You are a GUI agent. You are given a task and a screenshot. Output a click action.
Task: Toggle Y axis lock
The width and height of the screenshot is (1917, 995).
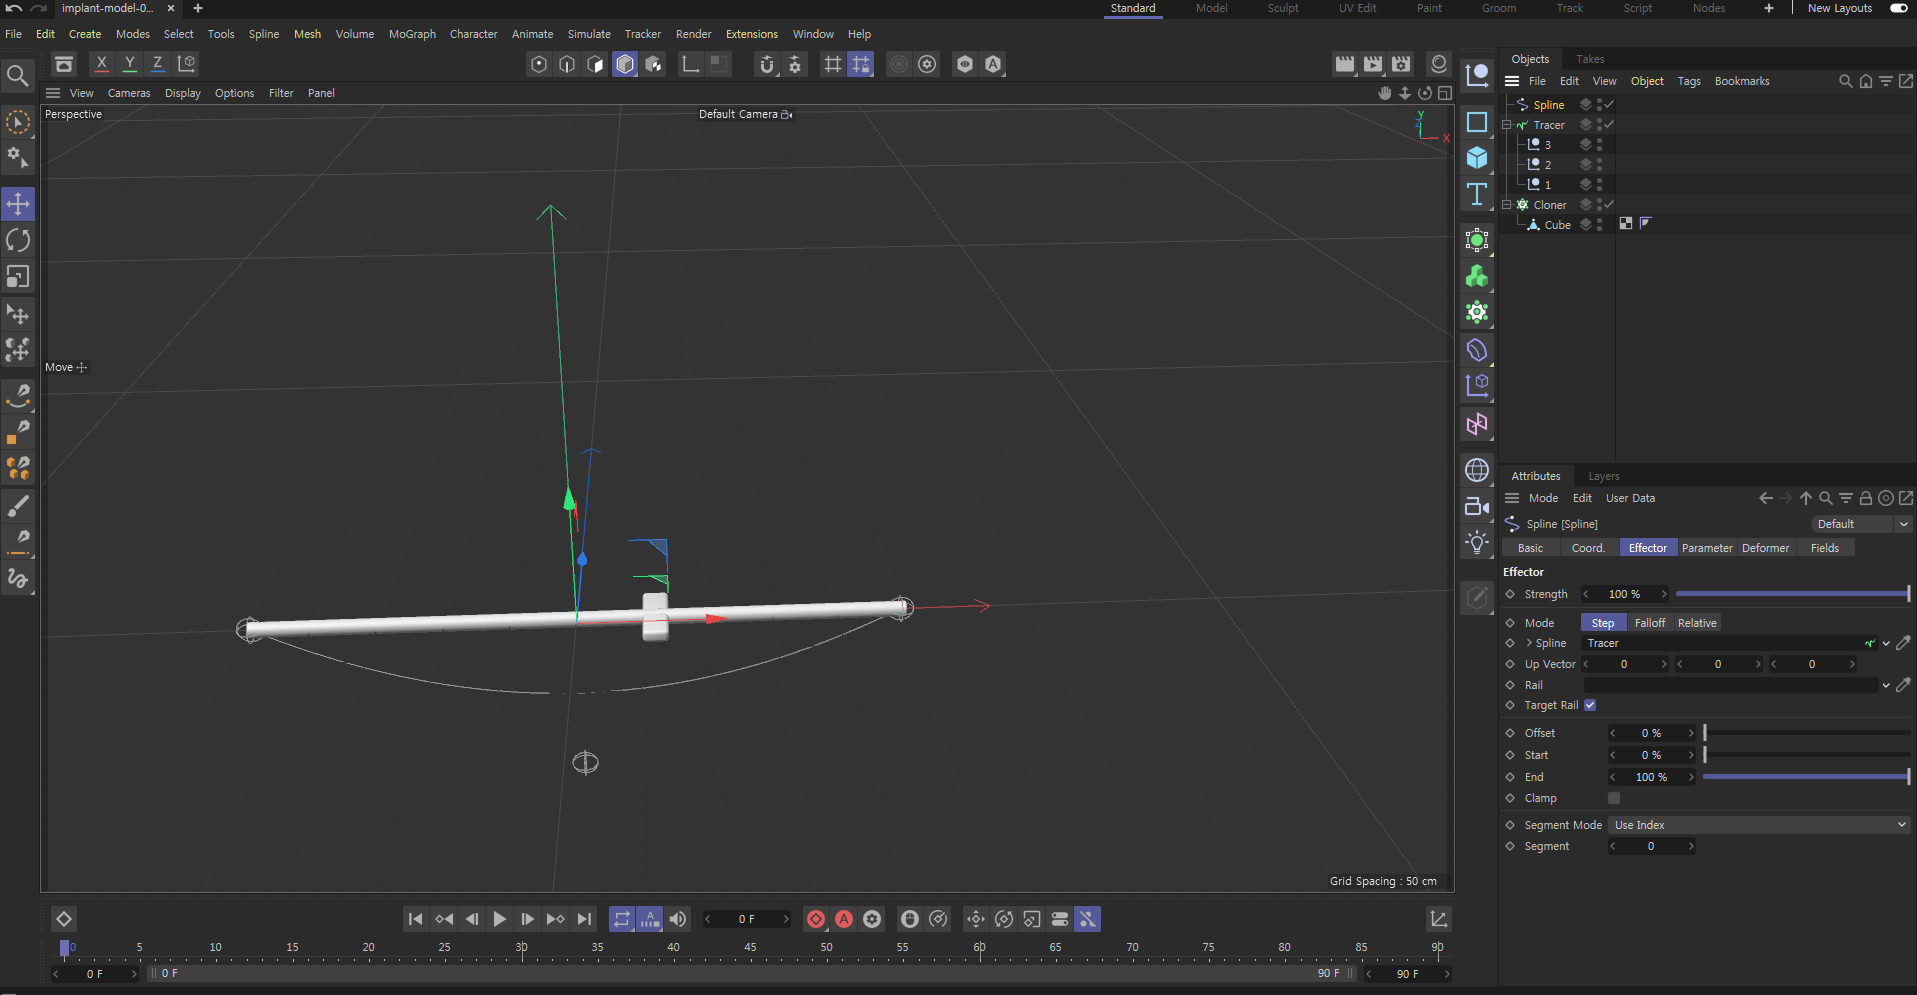click(x=129, y=64)
